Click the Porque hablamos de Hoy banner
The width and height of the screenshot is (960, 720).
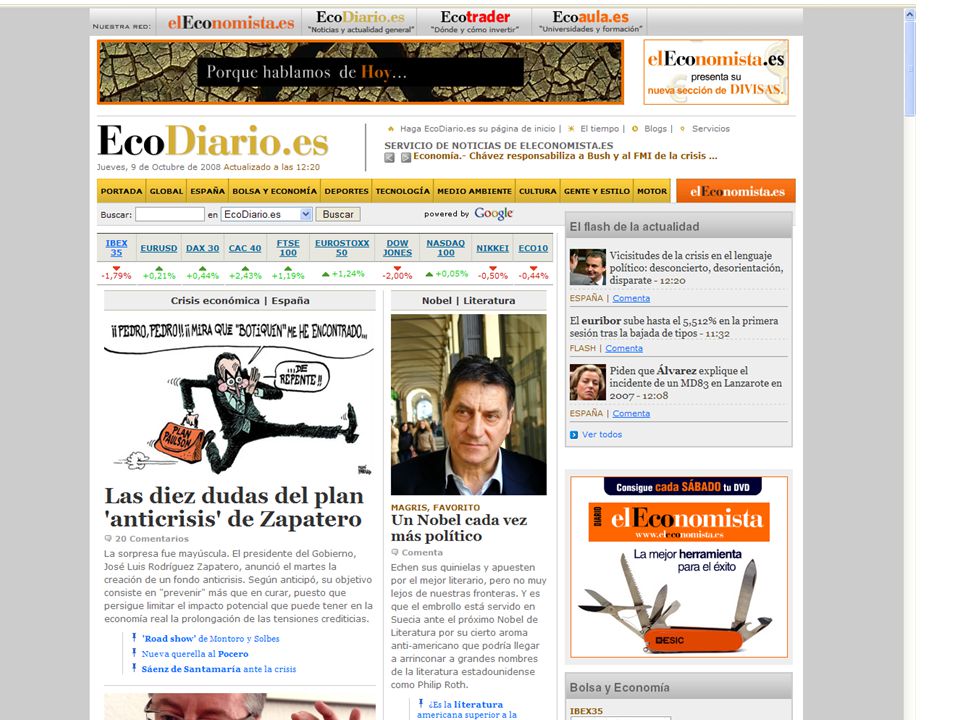[360, 72]
